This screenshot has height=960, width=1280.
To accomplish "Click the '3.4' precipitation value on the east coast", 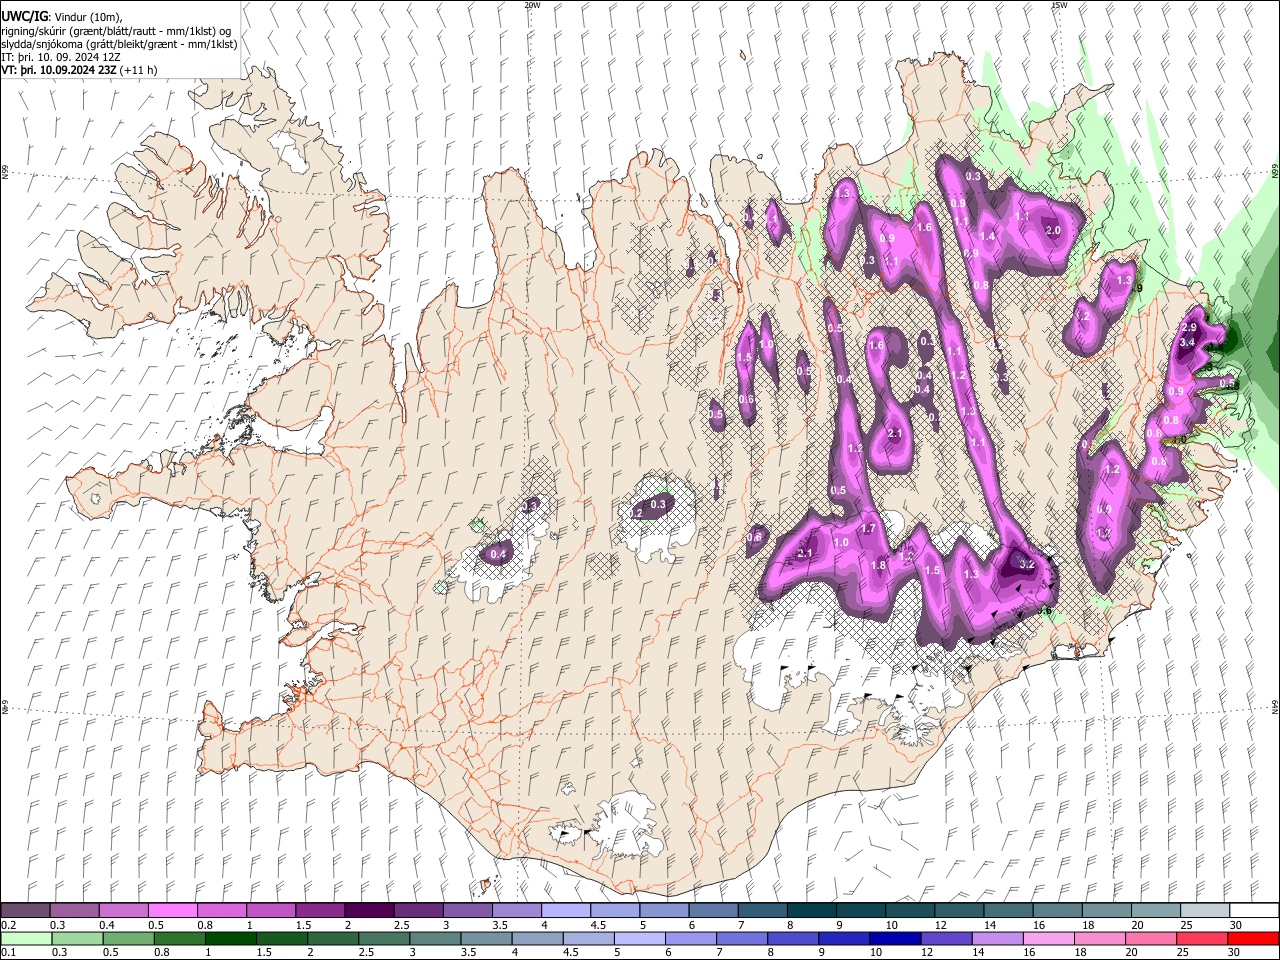I will point(1188,343).
